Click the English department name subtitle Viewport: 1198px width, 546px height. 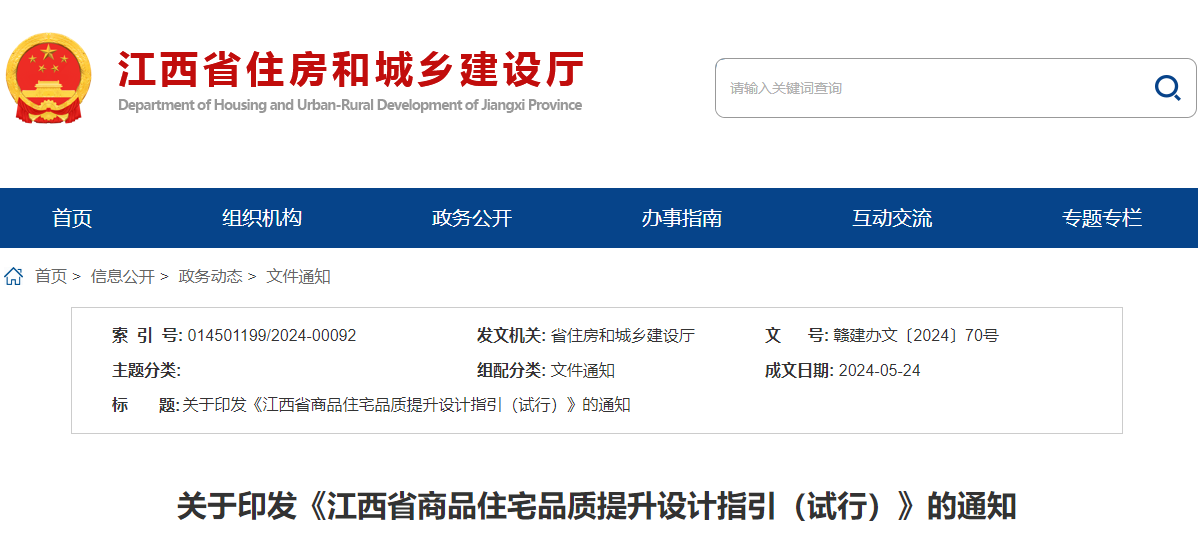pos(350,105)
